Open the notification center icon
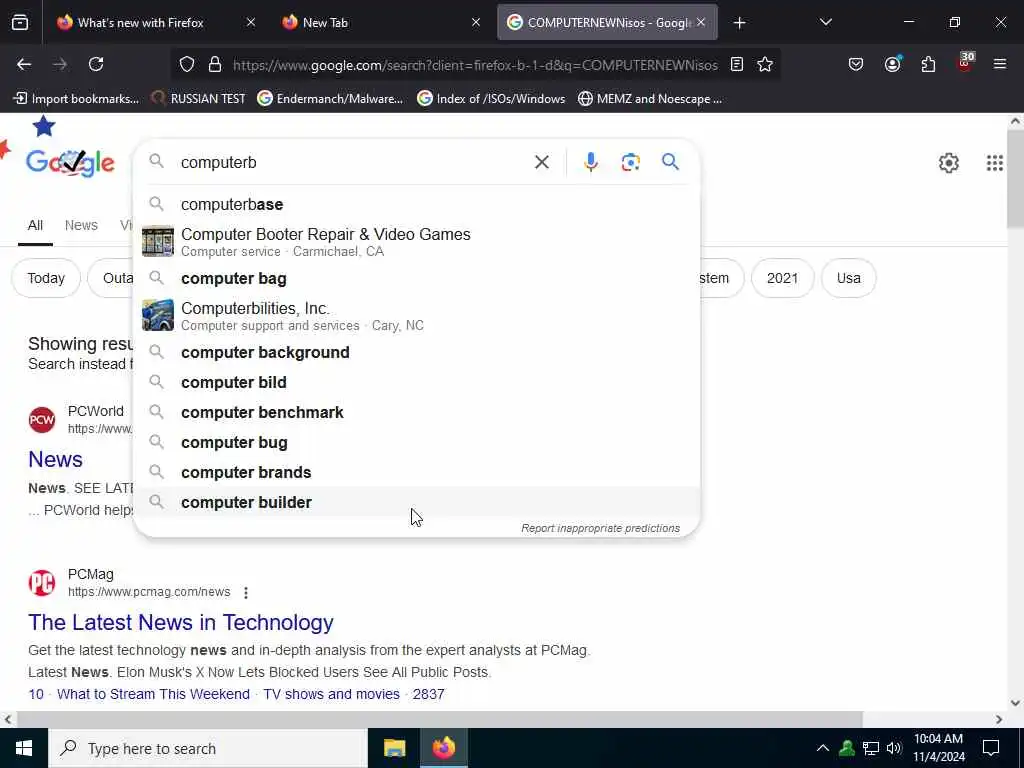The image size is (1024, 768). point(991,748)
